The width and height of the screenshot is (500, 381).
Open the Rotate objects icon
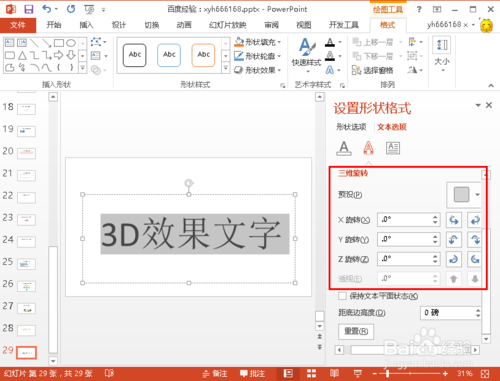click(413, 70)
